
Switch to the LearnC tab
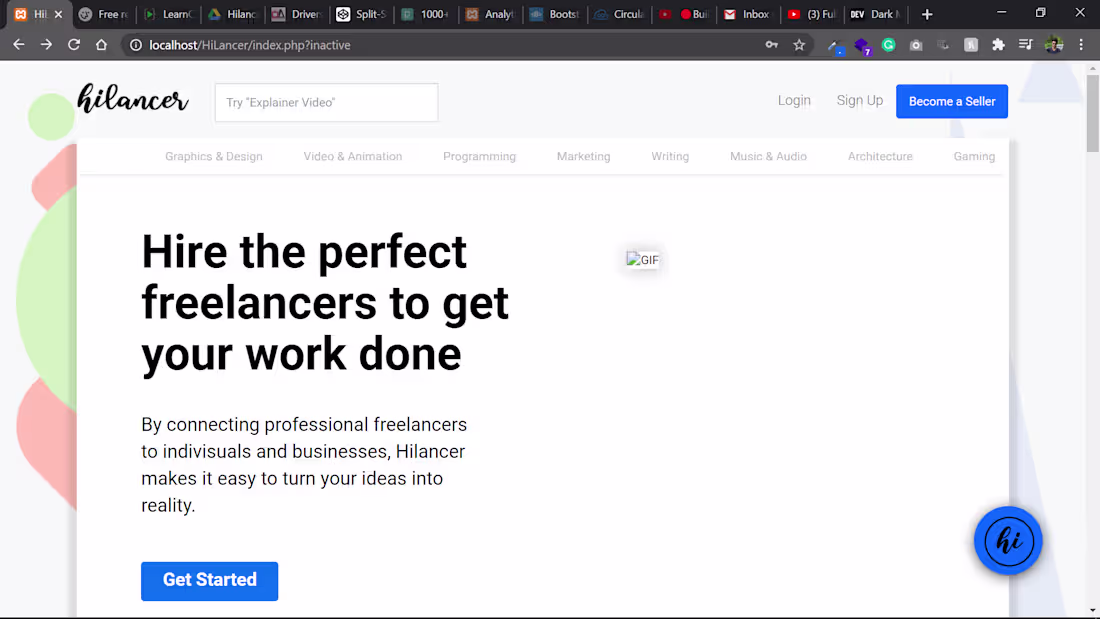(x=168, y=14)
